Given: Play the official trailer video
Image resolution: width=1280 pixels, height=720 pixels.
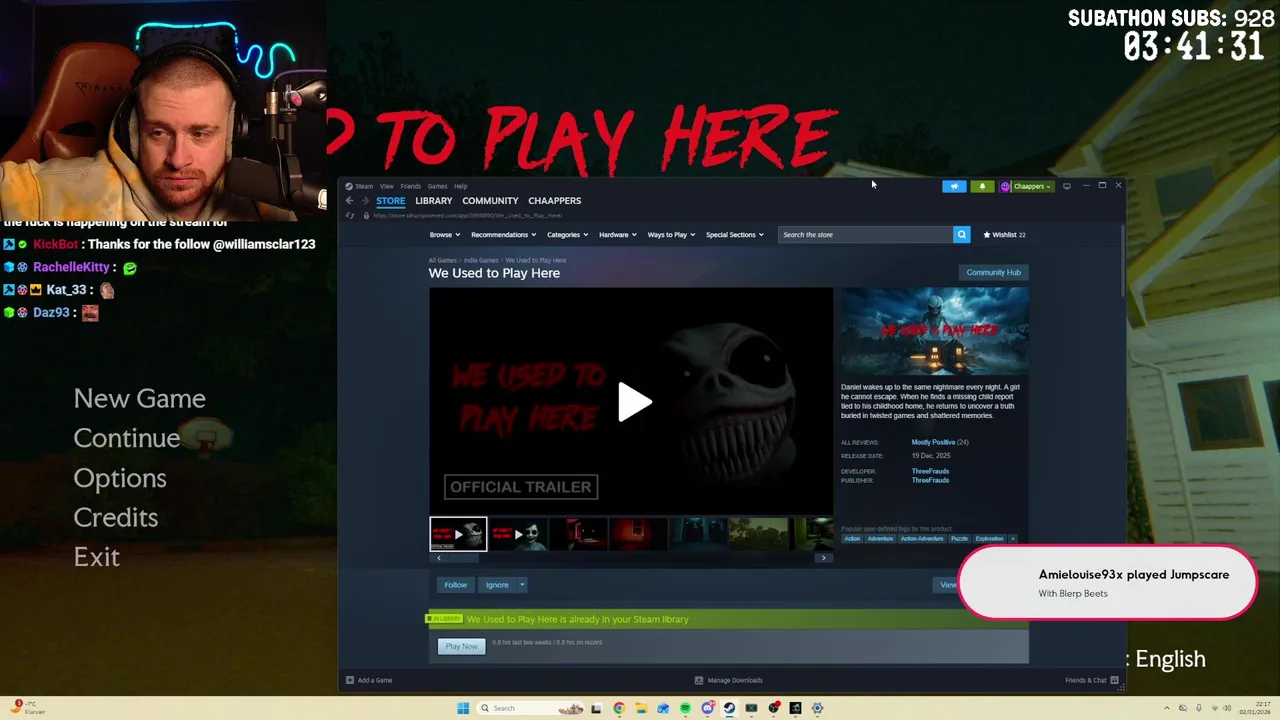Looking at the screenshot, I should pos(634,402).
